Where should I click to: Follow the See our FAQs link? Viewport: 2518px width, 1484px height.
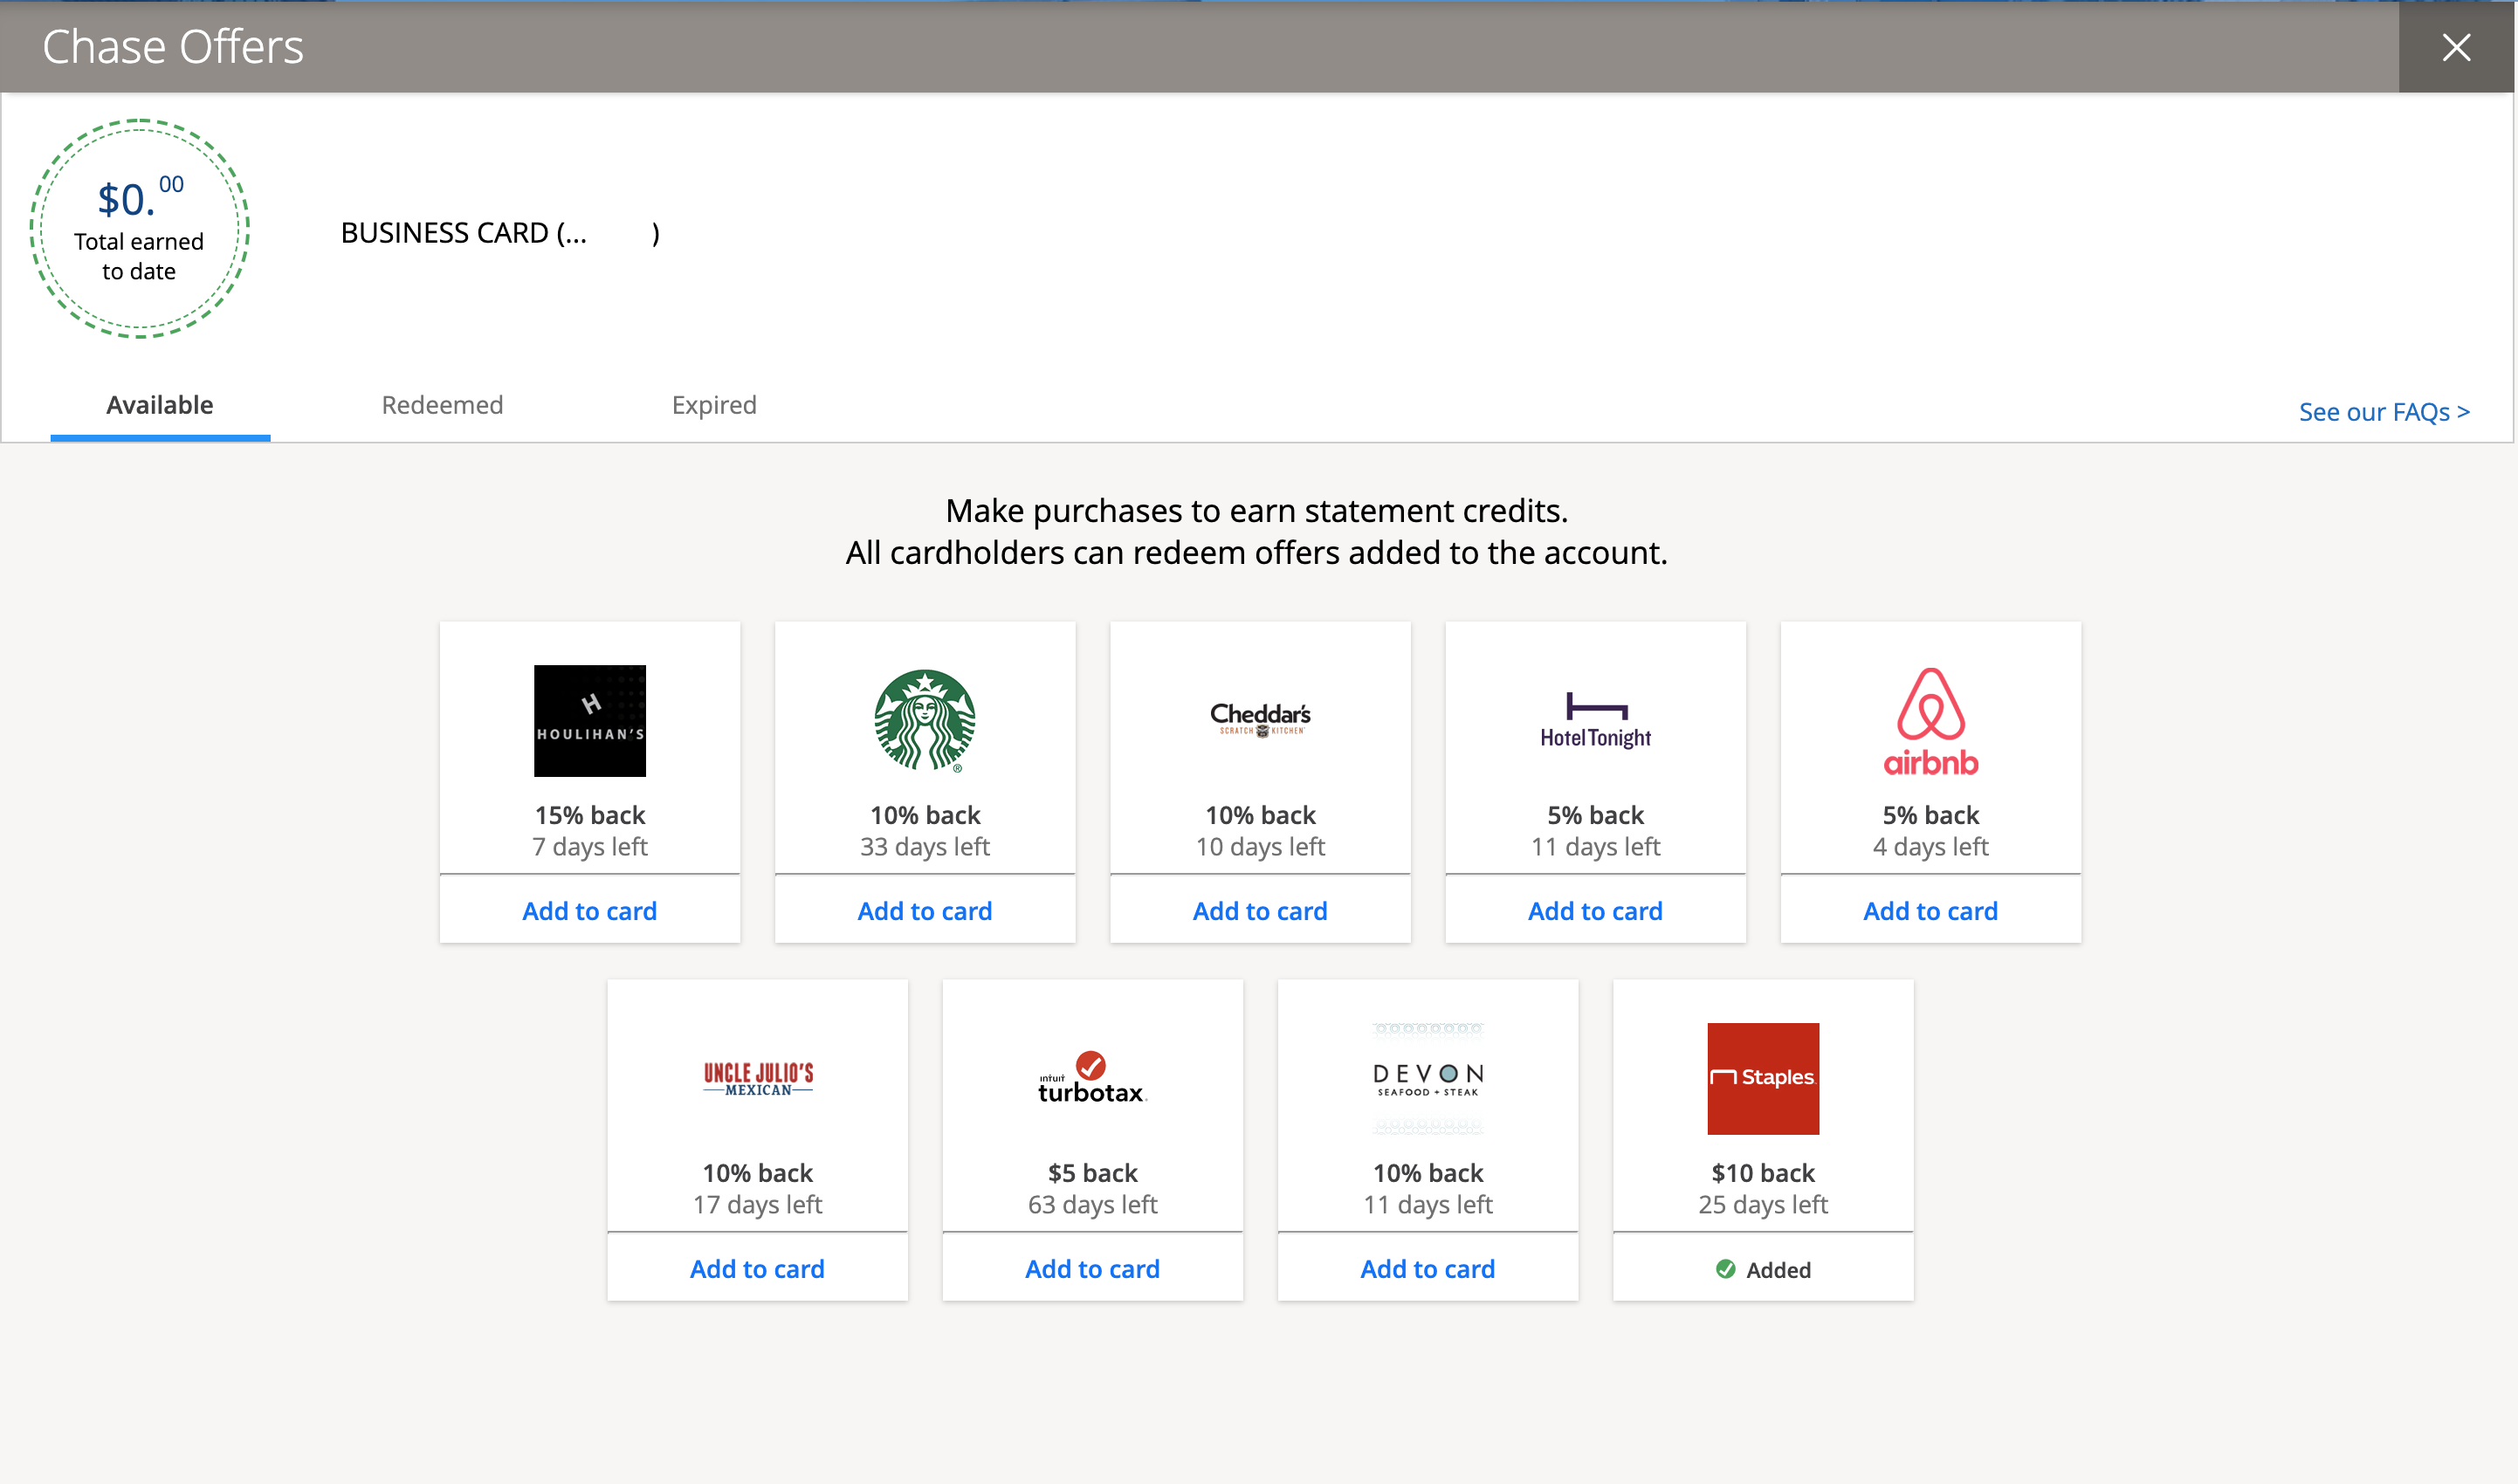click(x=2384, y=412)
